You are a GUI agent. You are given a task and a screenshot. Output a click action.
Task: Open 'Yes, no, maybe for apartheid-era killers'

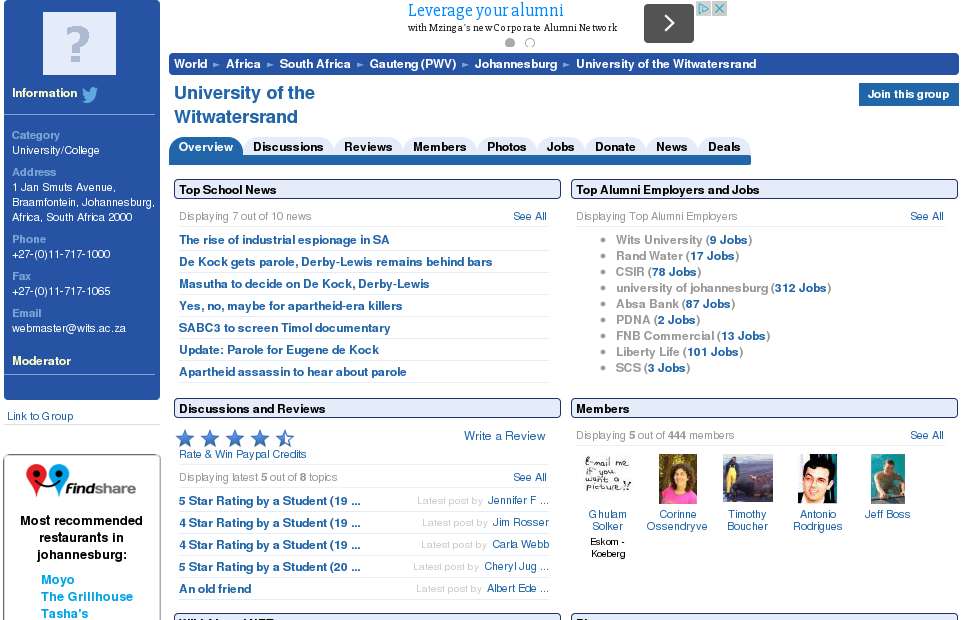coord(291,306)
